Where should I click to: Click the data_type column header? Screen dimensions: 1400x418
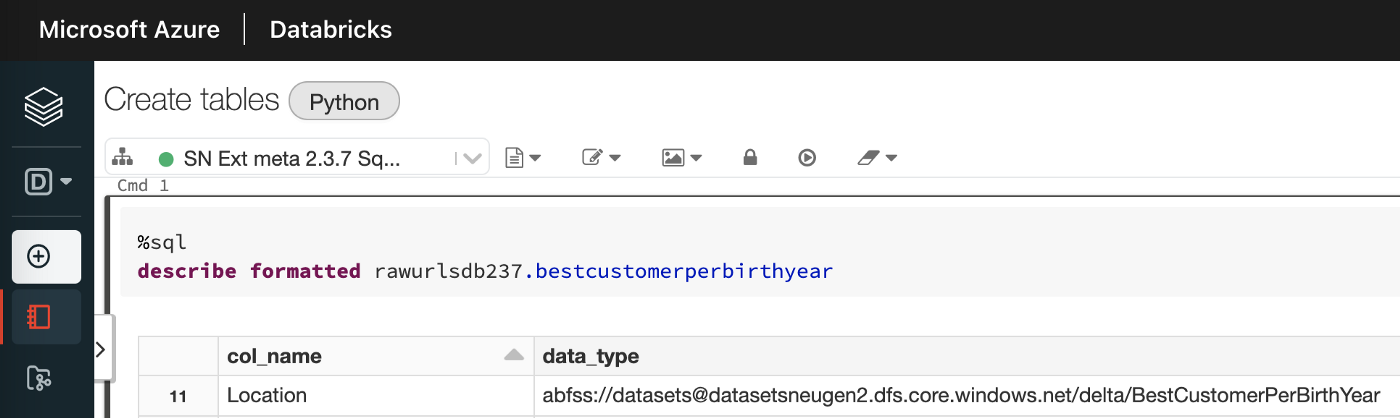pyautogui.click(x=590, y=356)
